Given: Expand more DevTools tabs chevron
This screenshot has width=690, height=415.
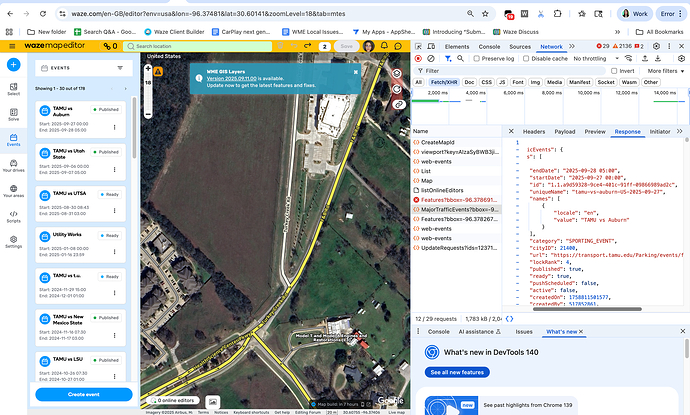Looking at the screenshot, I should [x=572, y=46].
